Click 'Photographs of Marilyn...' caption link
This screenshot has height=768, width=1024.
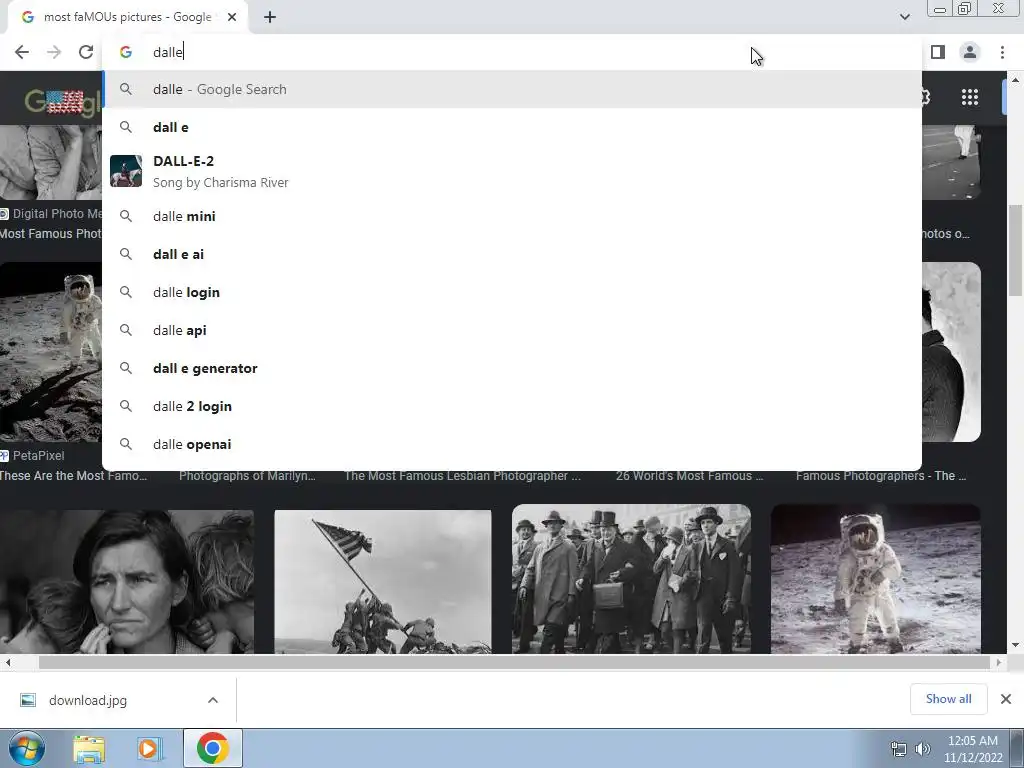click(x=247, y=476)
